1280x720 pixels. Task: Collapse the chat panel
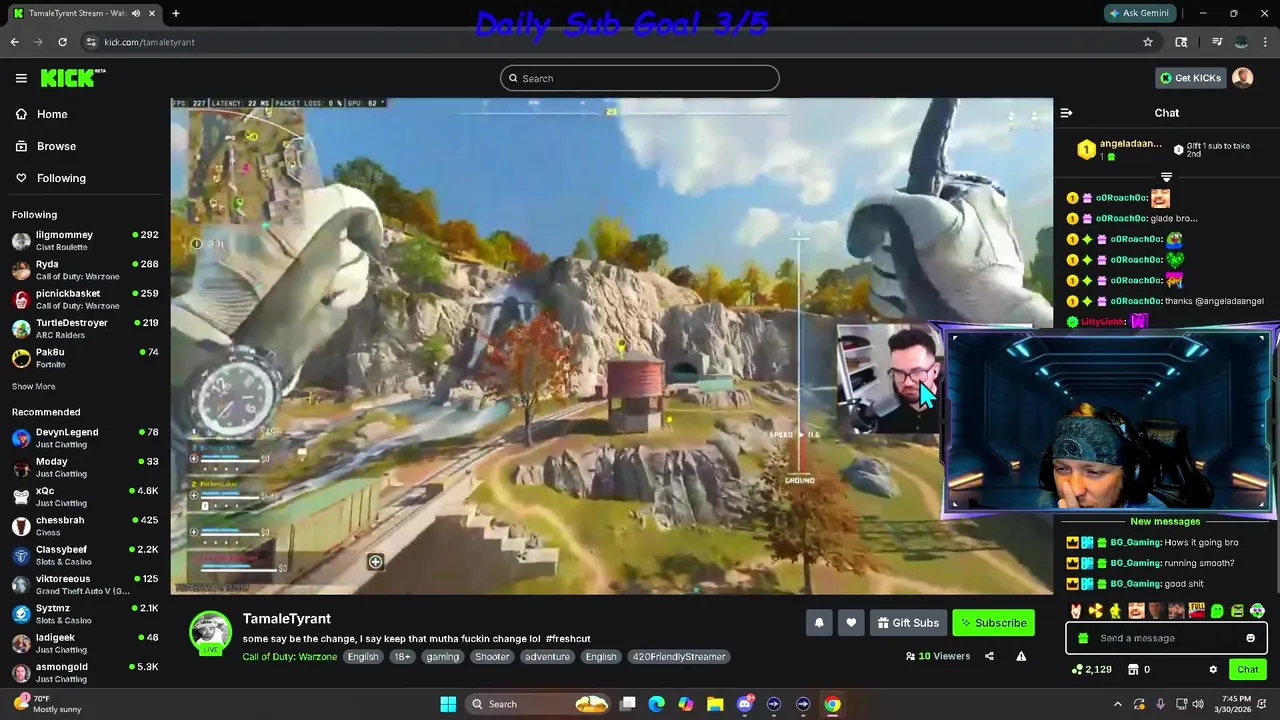pyautogui.click(x=1066, y=113)
